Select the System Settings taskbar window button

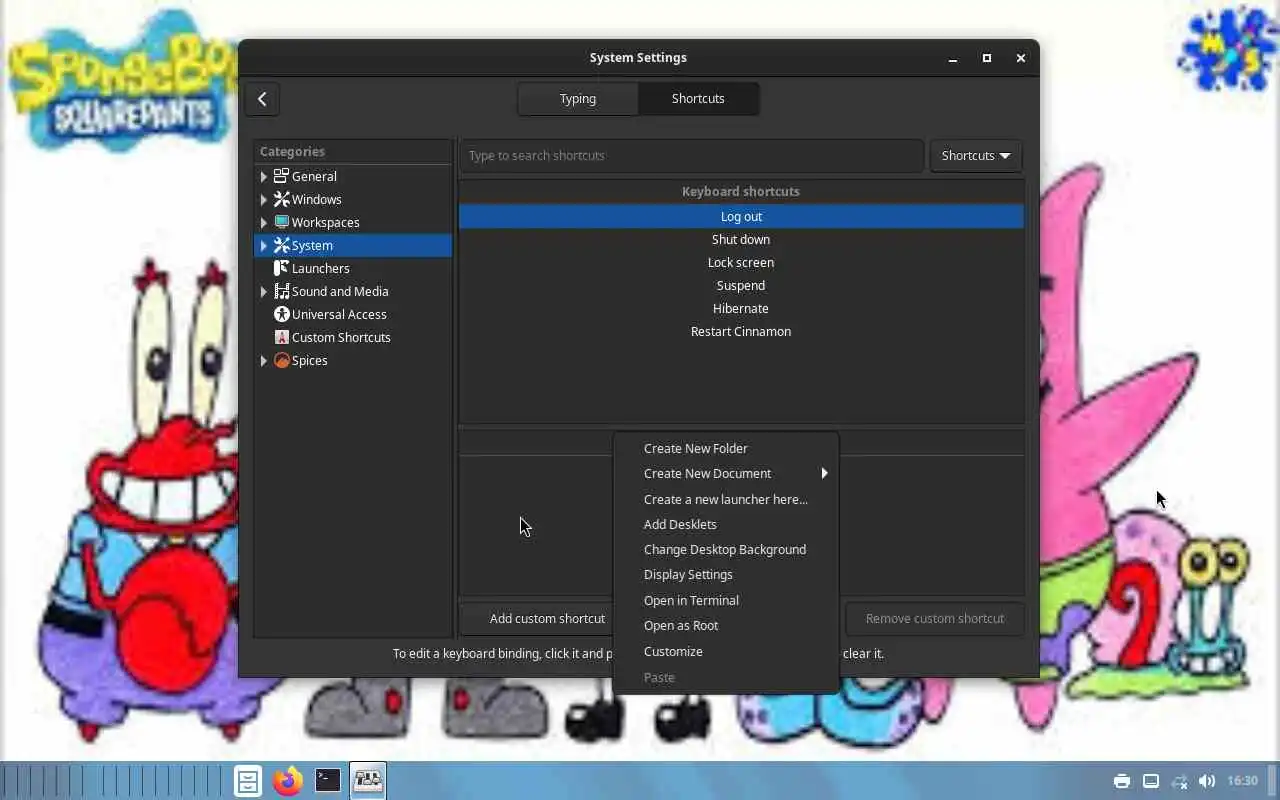(x=368, y=780)
